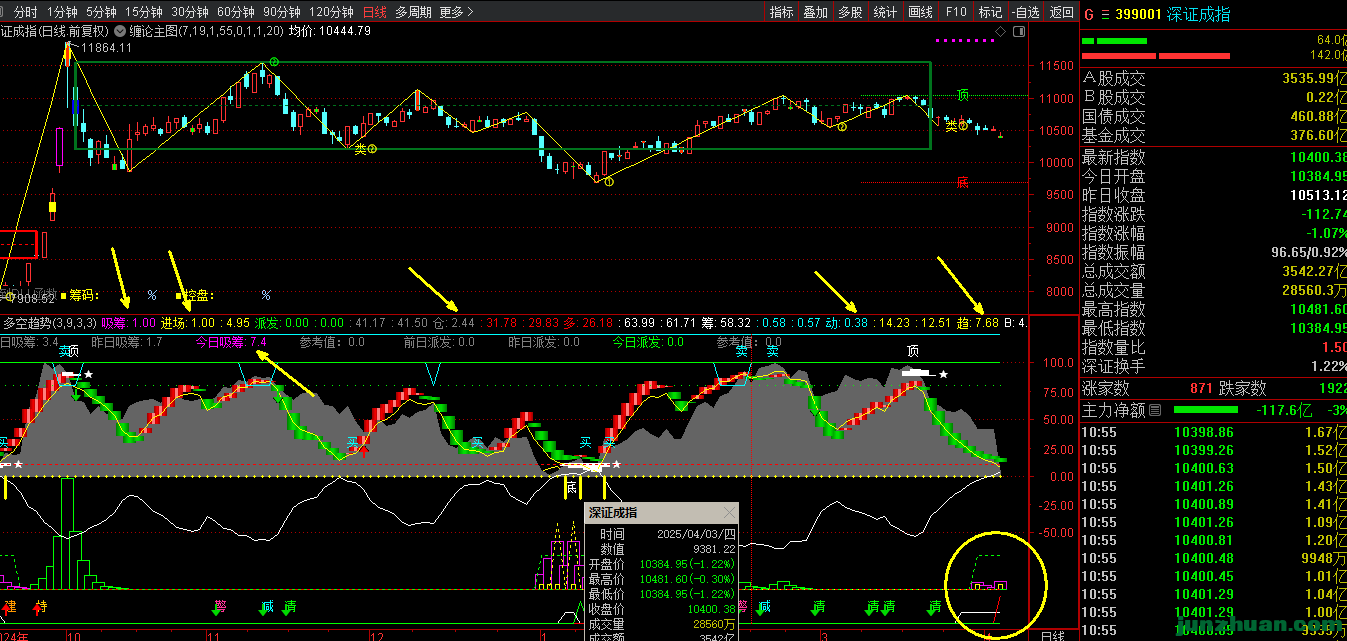Viewport: 1347px width, 641px height.
Task: Select tick row with price 10398.86
Action: (x=1213, y=432)
